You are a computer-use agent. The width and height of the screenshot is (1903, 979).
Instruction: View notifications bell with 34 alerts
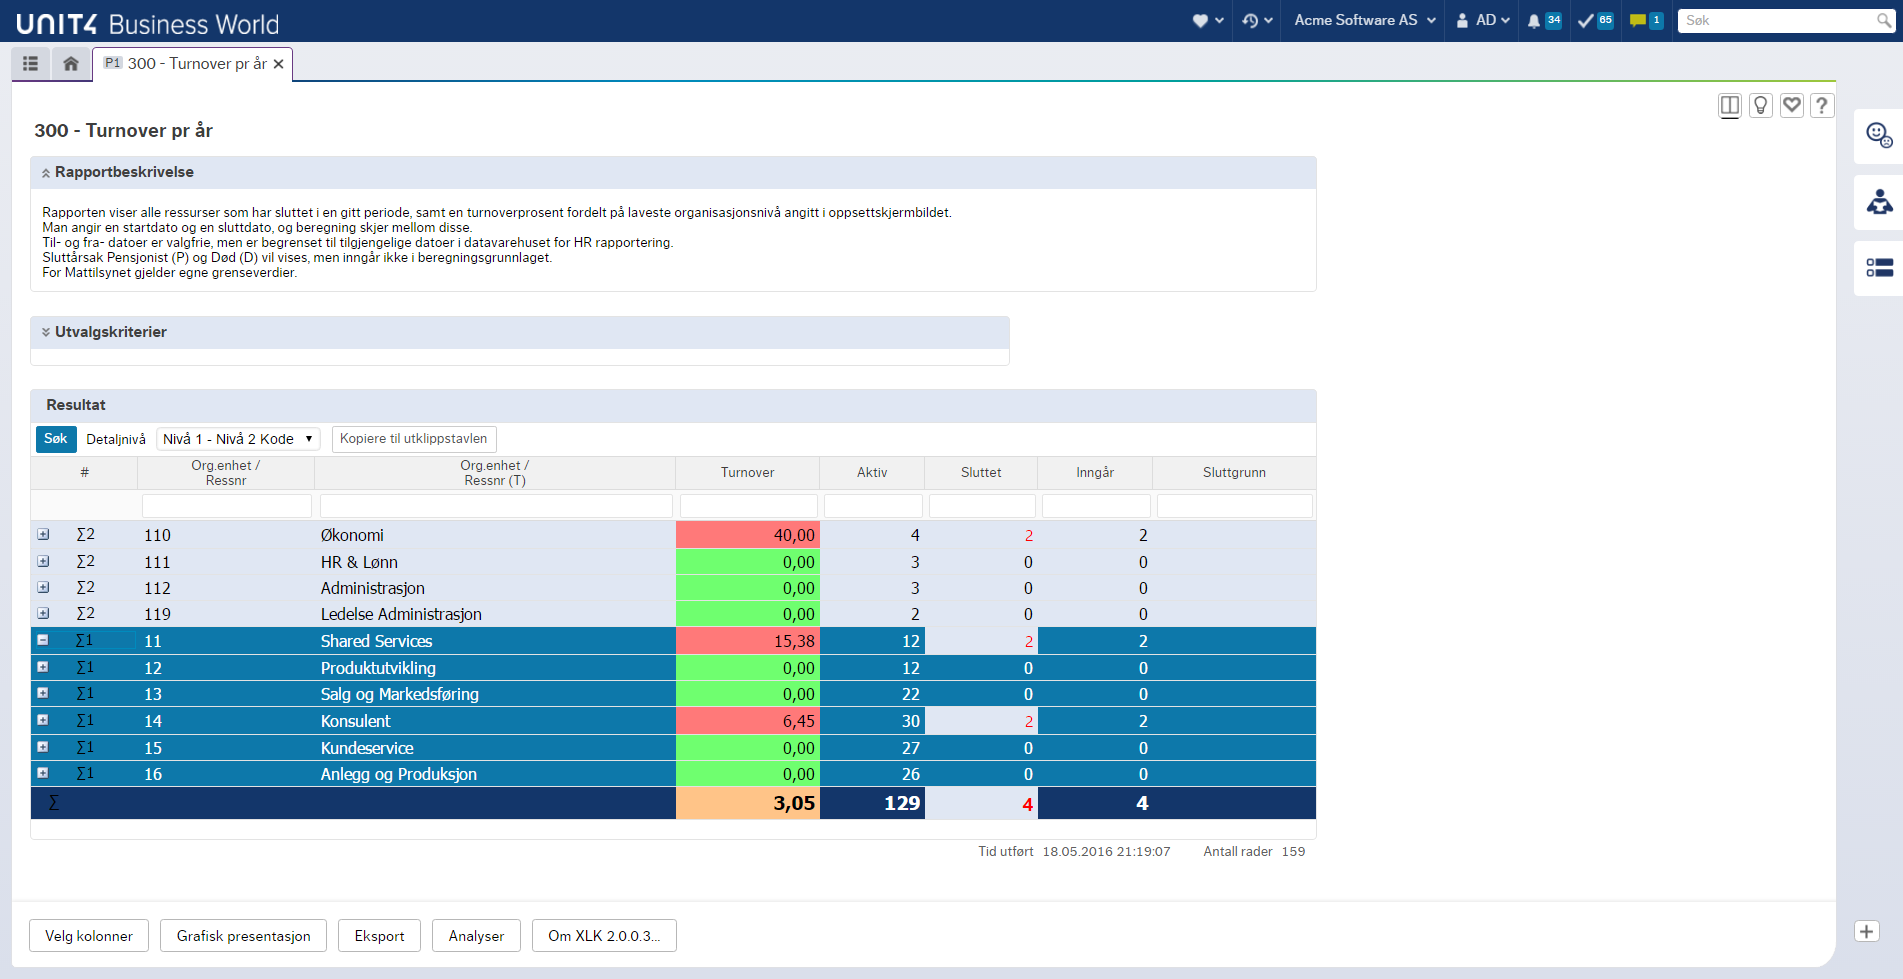click(x=1543, y=20)
